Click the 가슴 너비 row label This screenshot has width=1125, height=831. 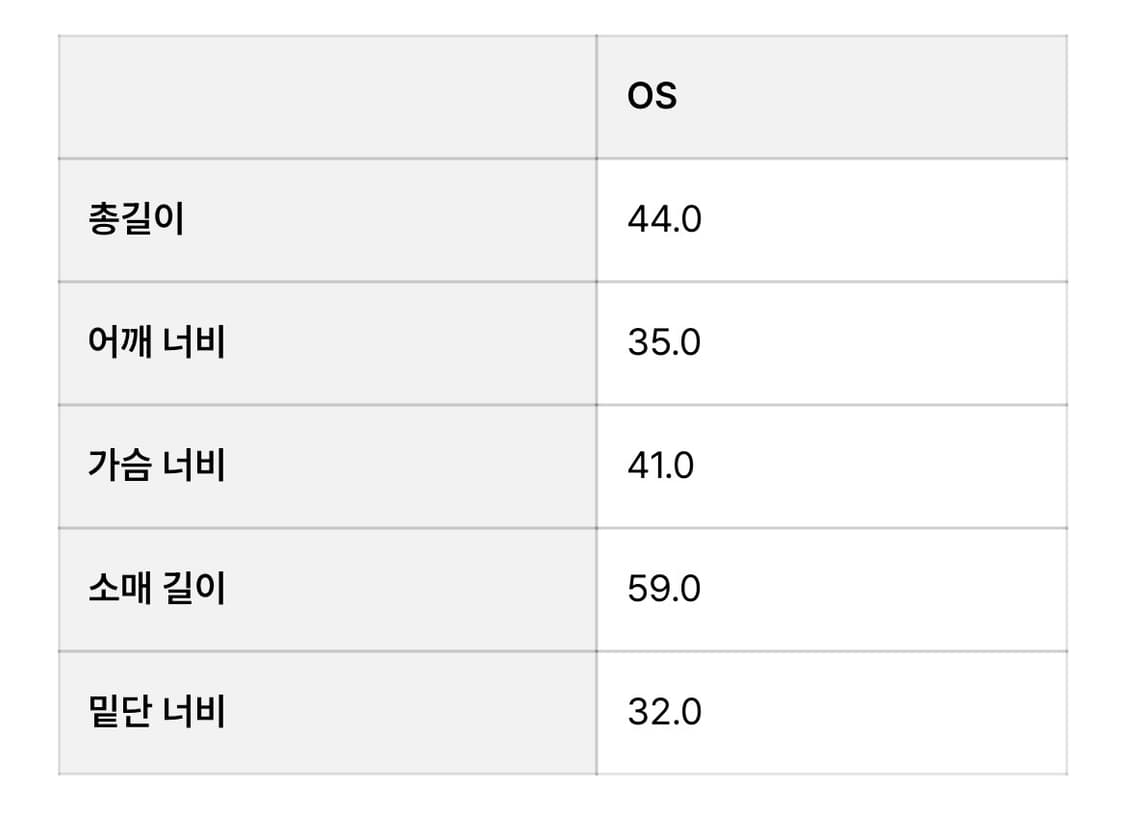[156, 466]
